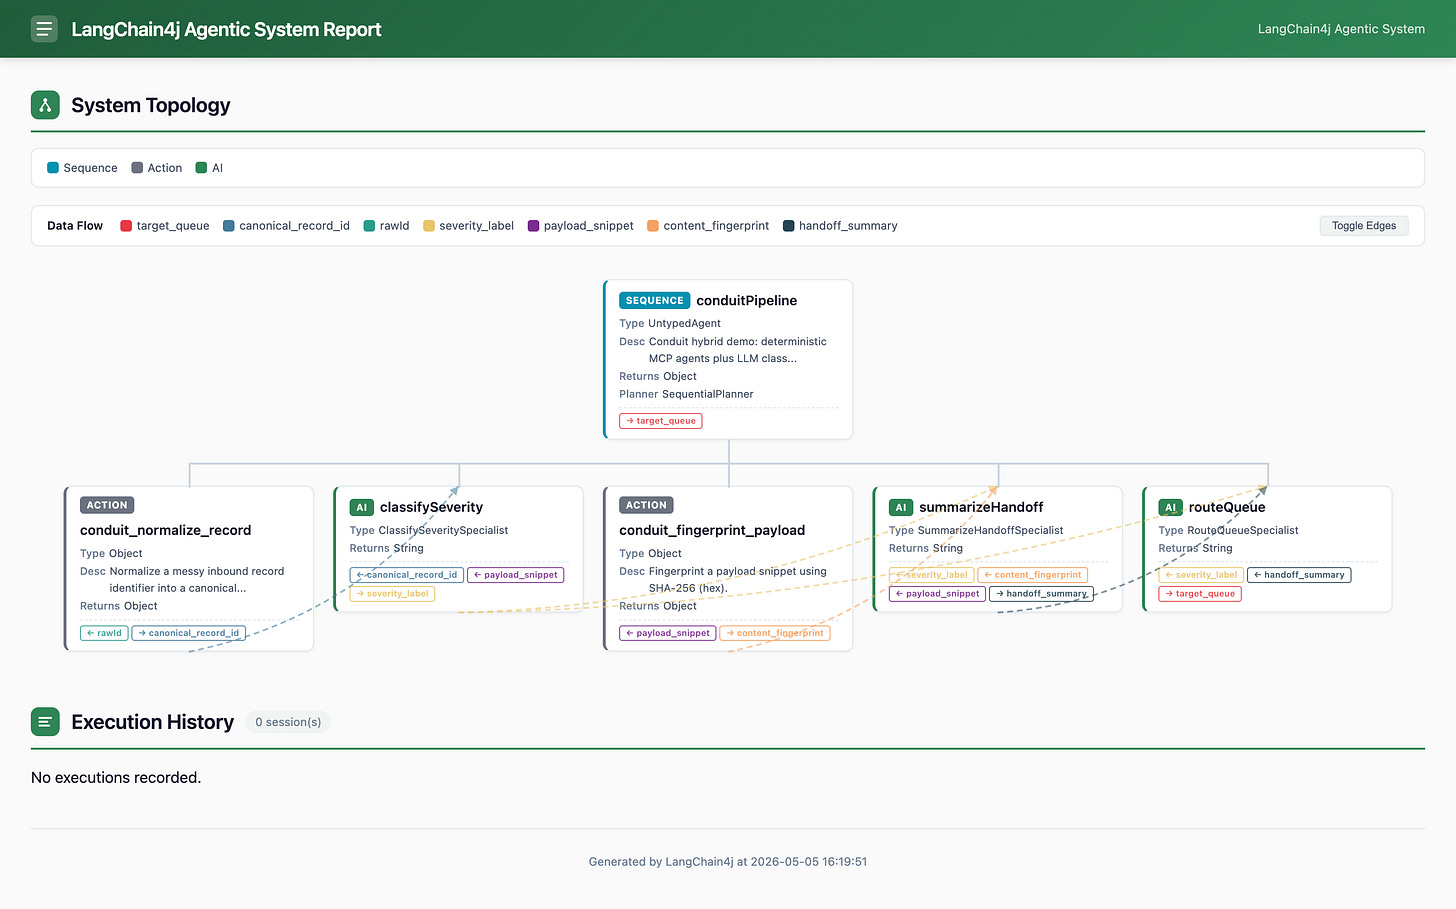Click "Type SummarizeHandoffSpecialist" in summarizeHandoff

pos(976,531)
